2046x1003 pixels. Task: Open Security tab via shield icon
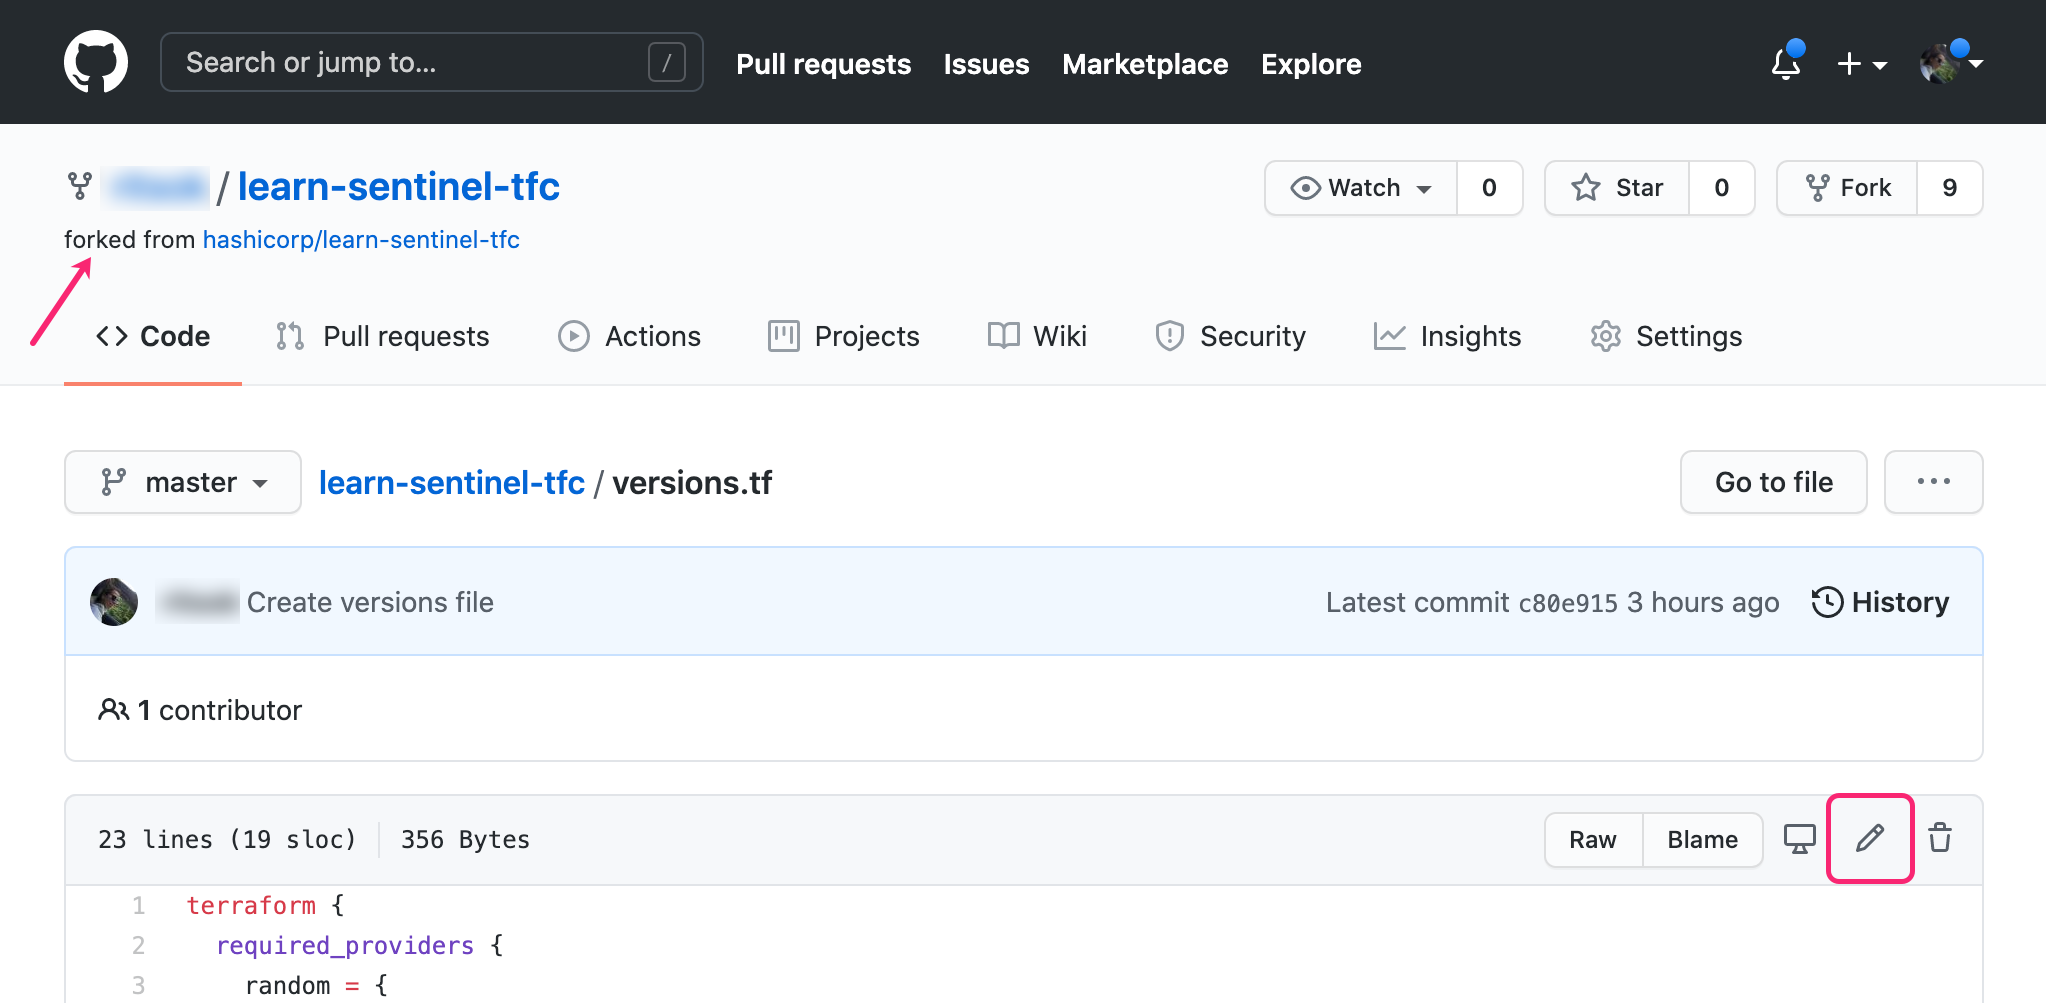[x=1230, y=336]
